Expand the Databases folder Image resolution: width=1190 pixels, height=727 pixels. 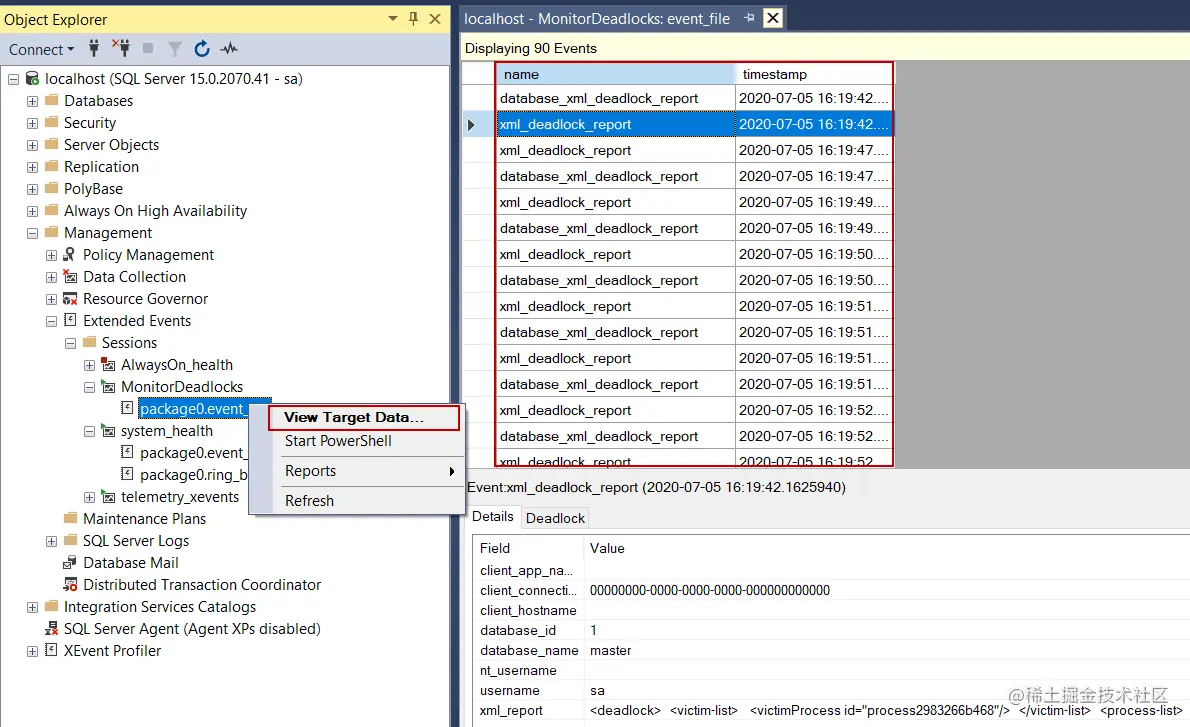32,101
